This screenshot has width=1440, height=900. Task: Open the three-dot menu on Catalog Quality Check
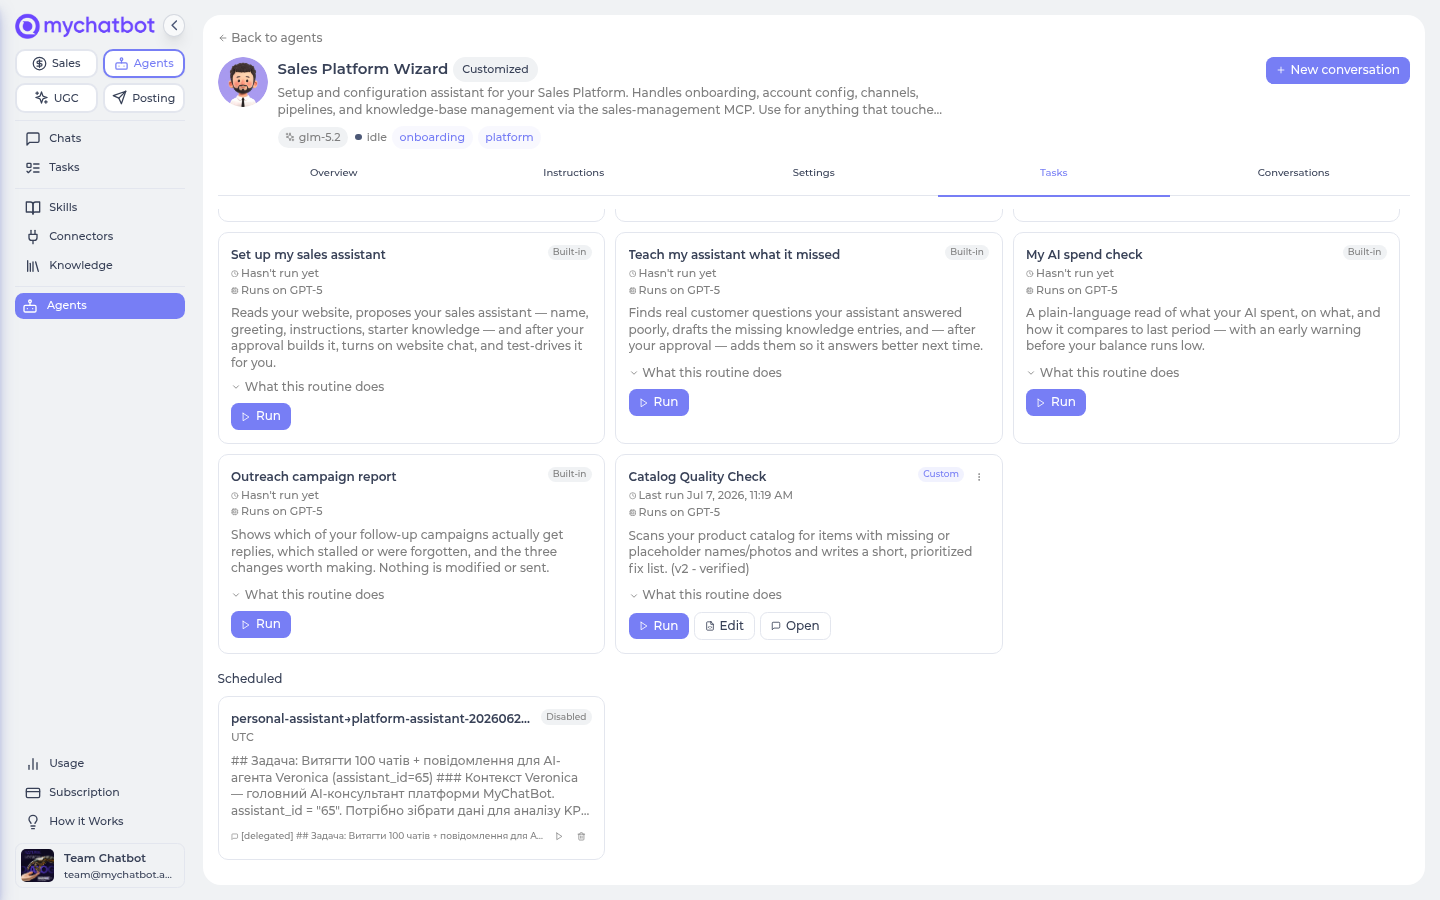click(x=979, y=477)
